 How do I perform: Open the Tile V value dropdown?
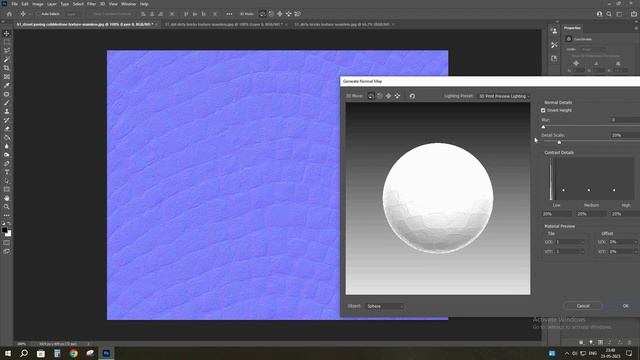pyautogui.click(x=570, y=252)
